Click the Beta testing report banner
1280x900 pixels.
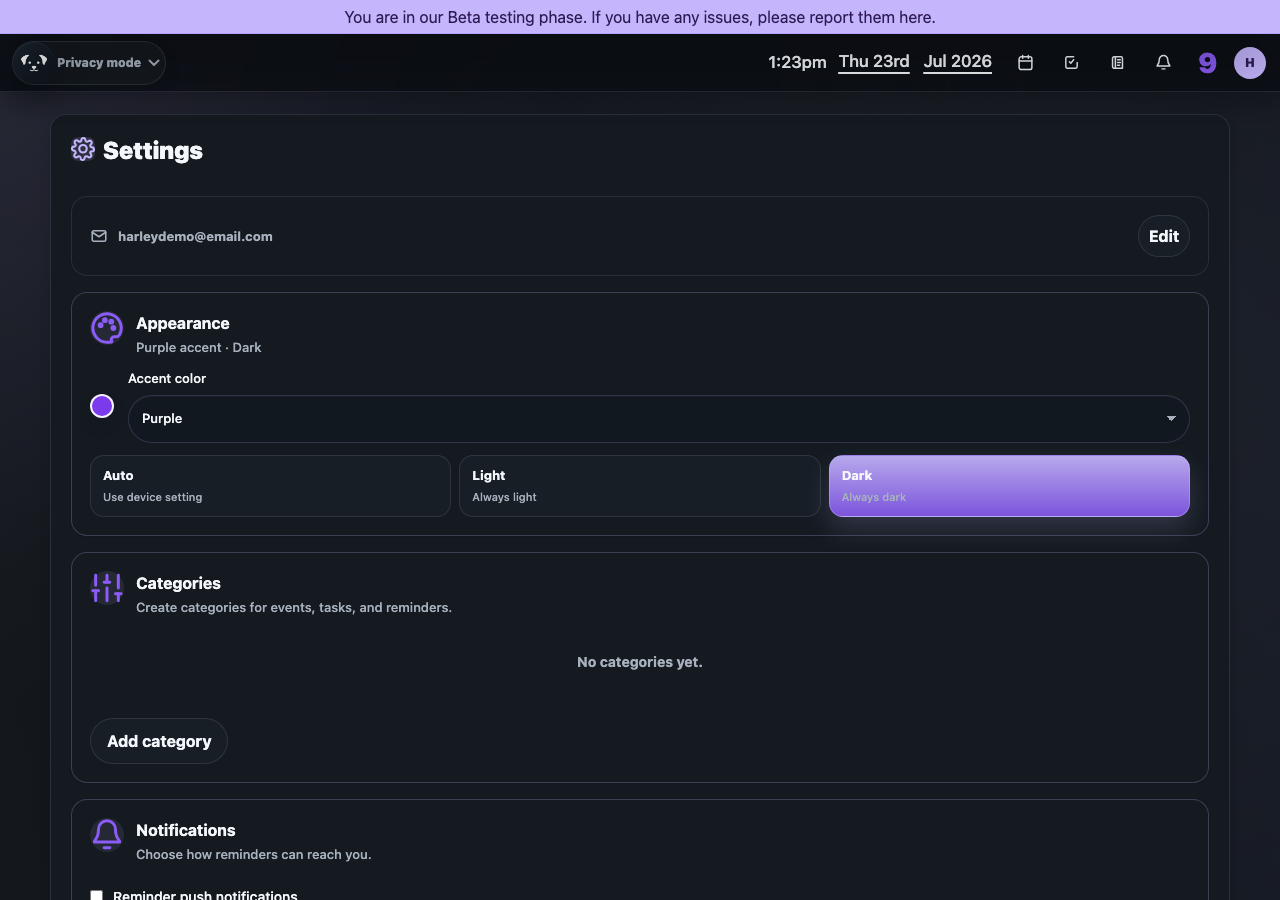coord(640,17)
